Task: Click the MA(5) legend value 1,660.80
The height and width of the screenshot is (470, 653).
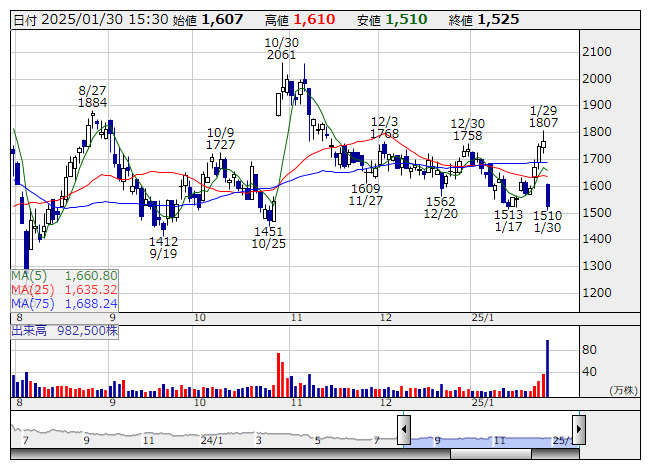Action: pyautogui.click(x=91, y=276)
